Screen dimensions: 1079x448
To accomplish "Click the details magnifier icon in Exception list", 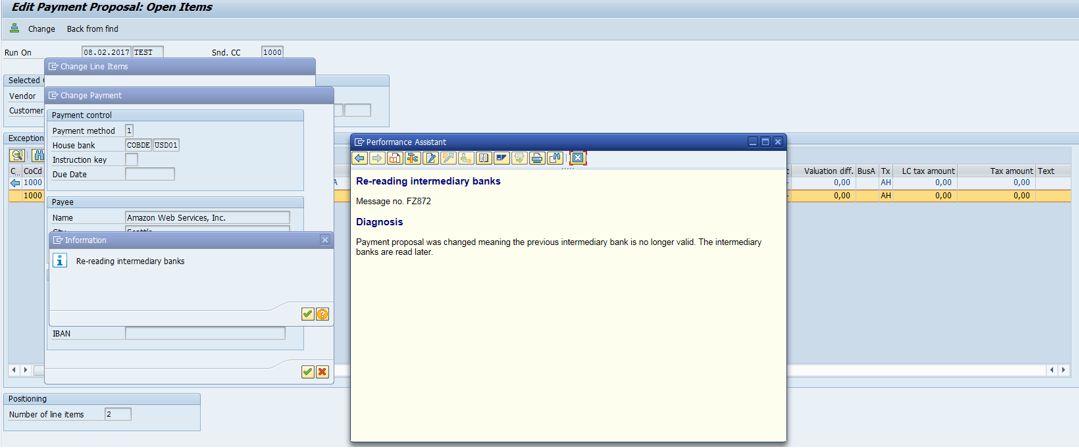I will [x=17, y=155].
